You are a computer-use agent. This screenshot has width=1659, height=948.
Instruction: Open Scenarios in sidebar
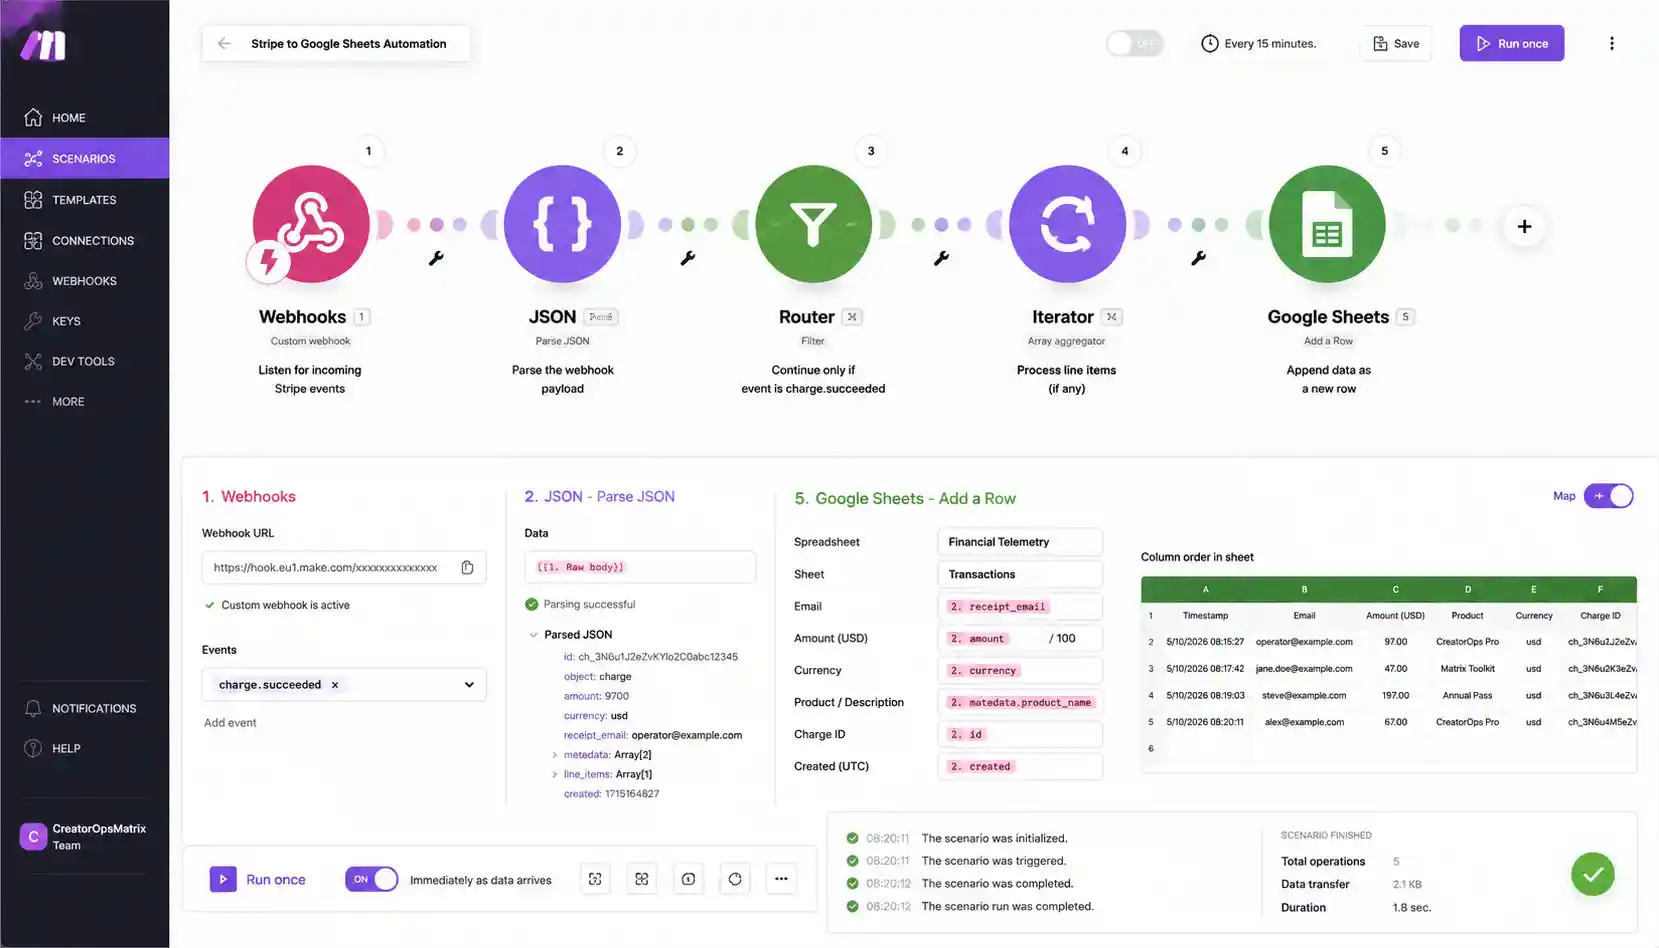click(x=84, y=158)
